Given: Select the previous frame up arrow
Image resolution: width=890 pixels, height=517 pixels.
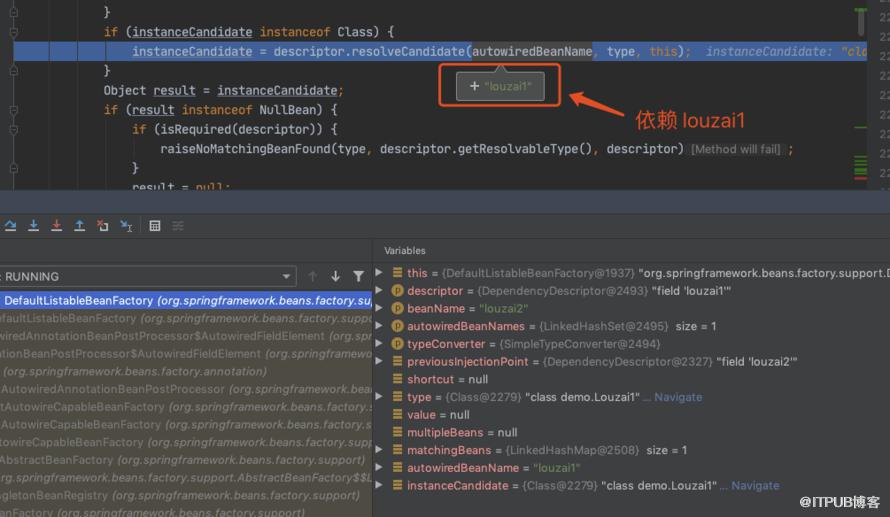Looking at the screenshot, I should [x=312, y=276].
